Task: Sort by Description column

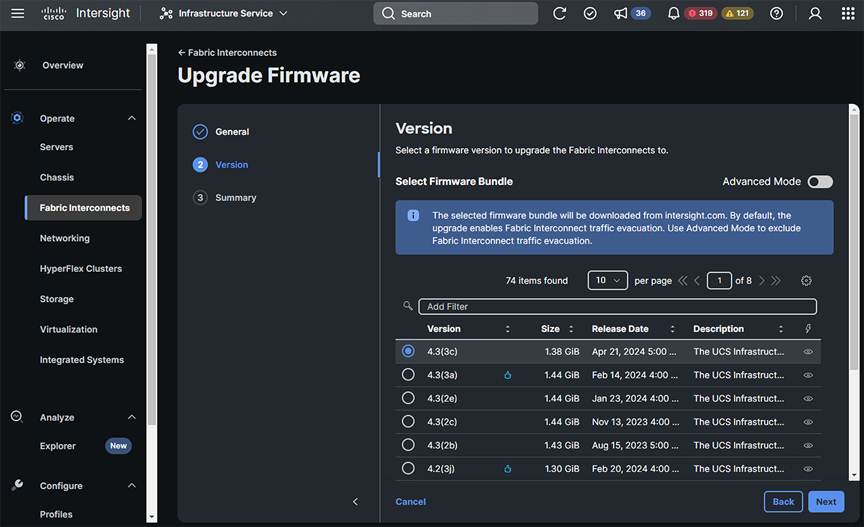Action: point(781,329)
